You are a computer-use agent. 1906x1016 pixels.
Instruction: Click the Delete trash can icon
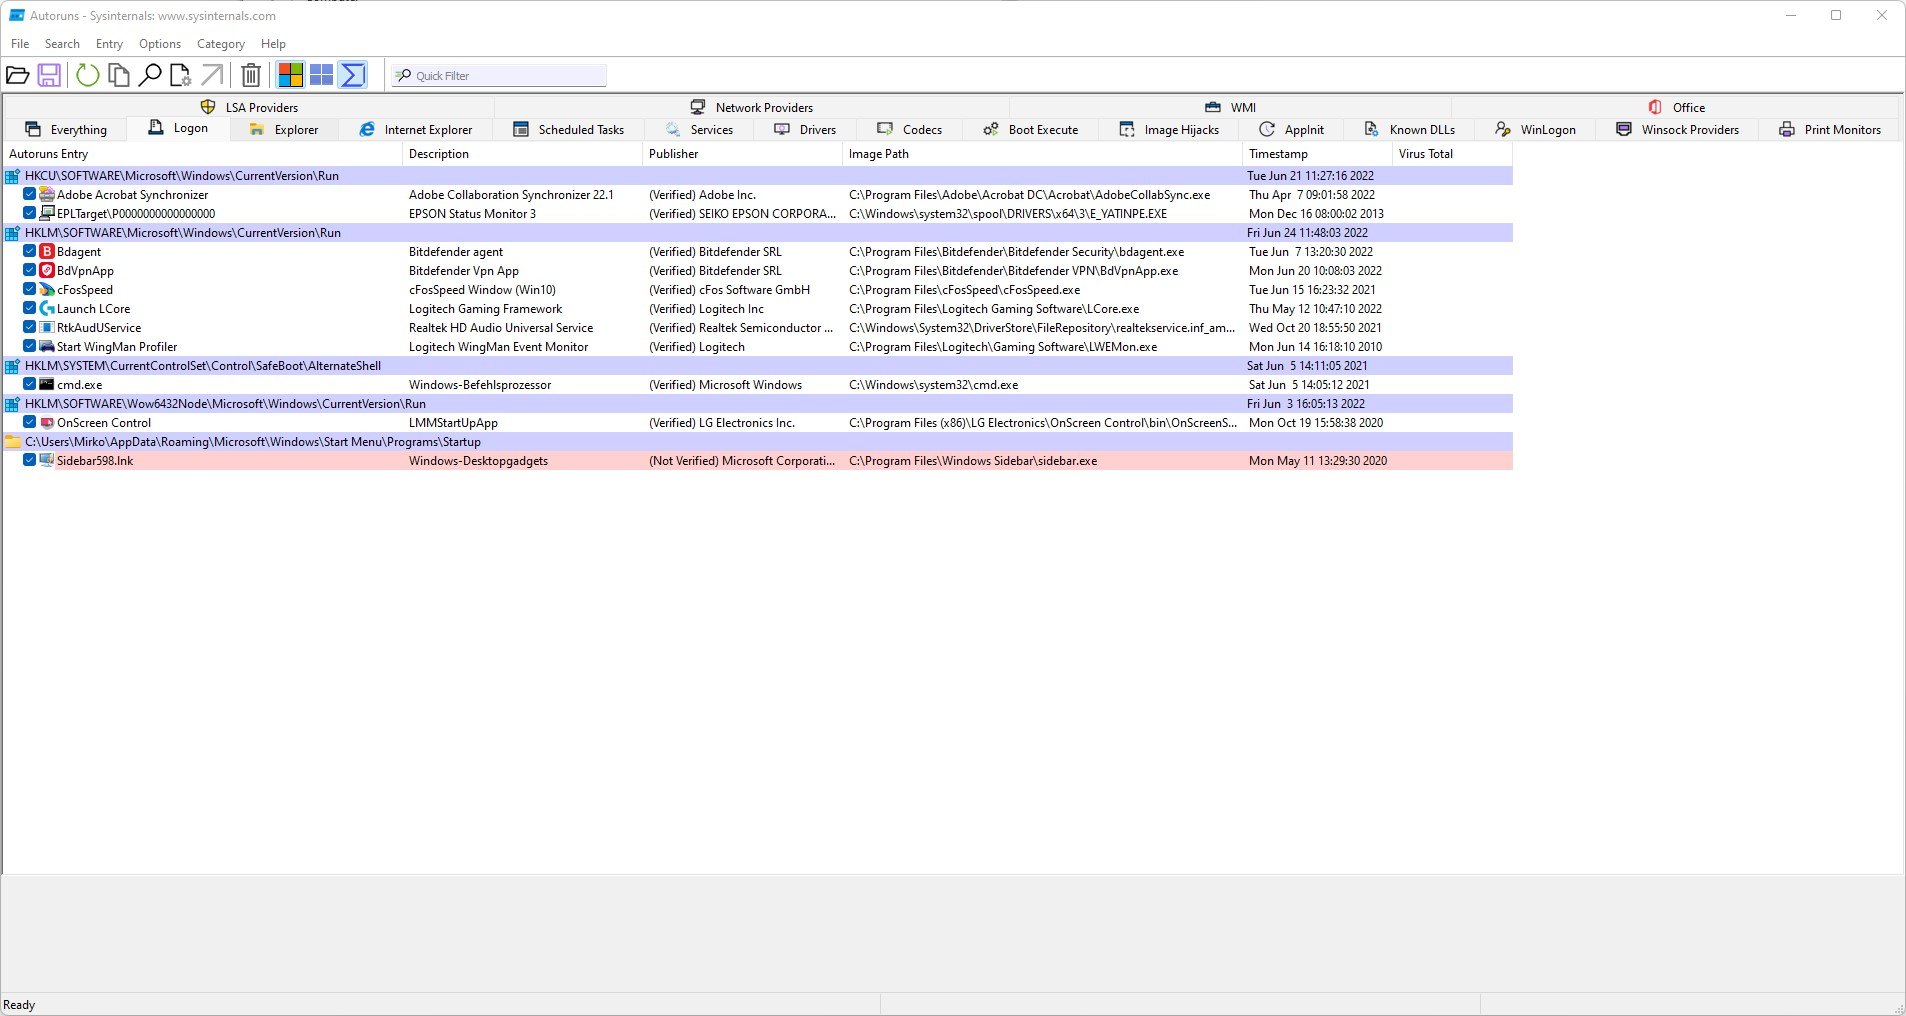(x=252, y=75)
